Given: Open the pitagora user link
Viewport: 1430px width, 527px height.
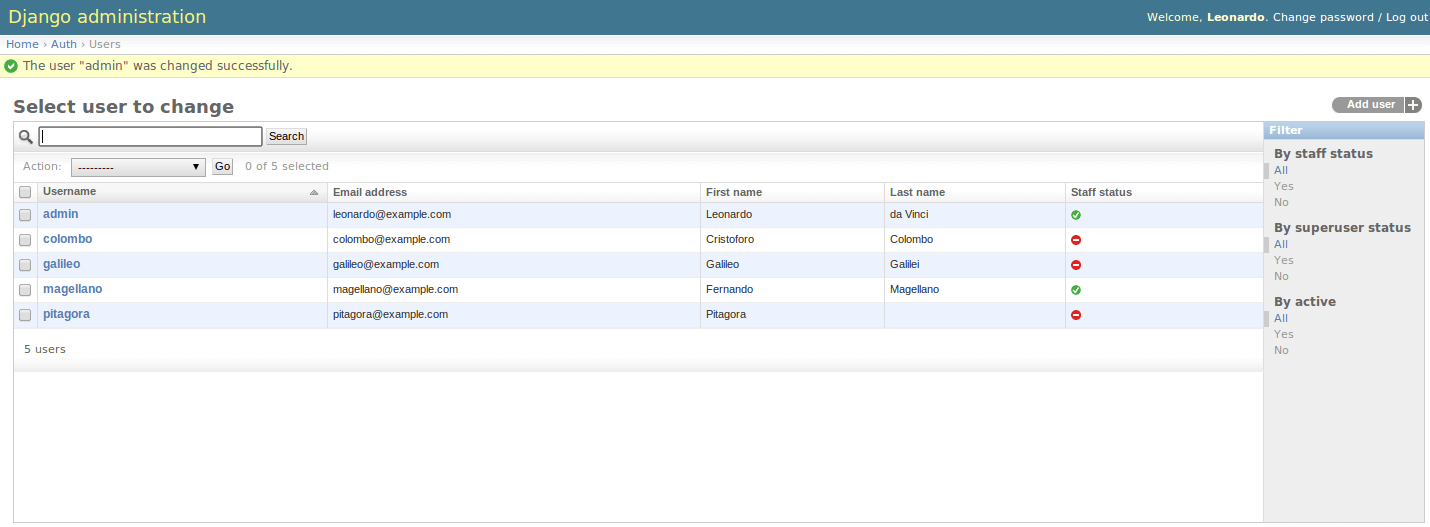Looking at the screenshot, I should tap(66, 314).
